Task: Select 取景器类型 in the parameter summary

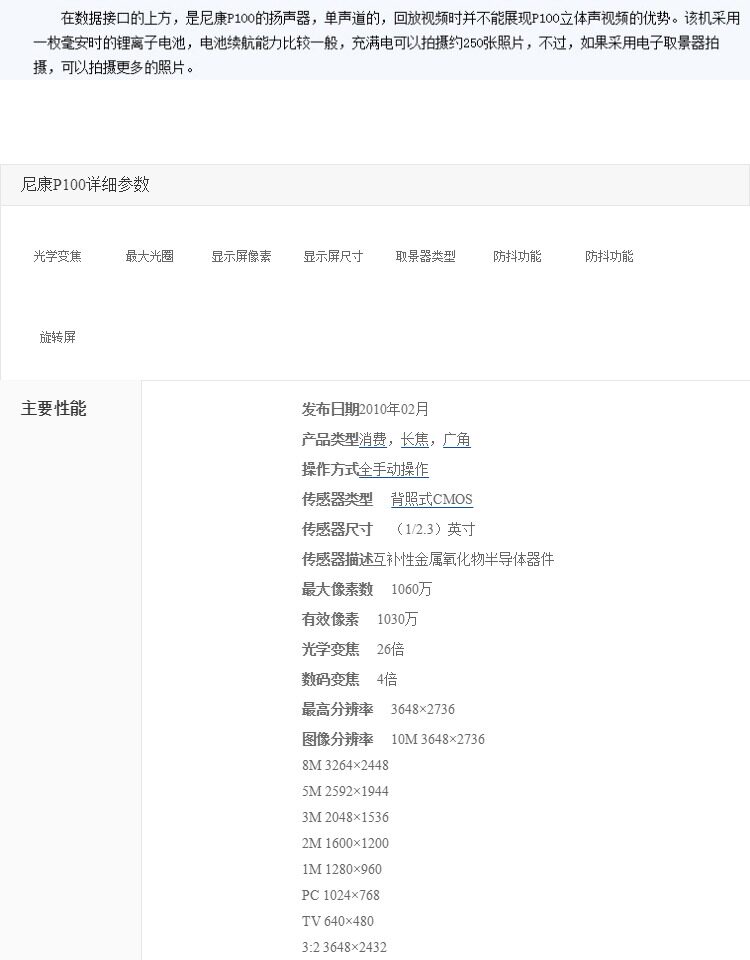Action: (426, 256)
